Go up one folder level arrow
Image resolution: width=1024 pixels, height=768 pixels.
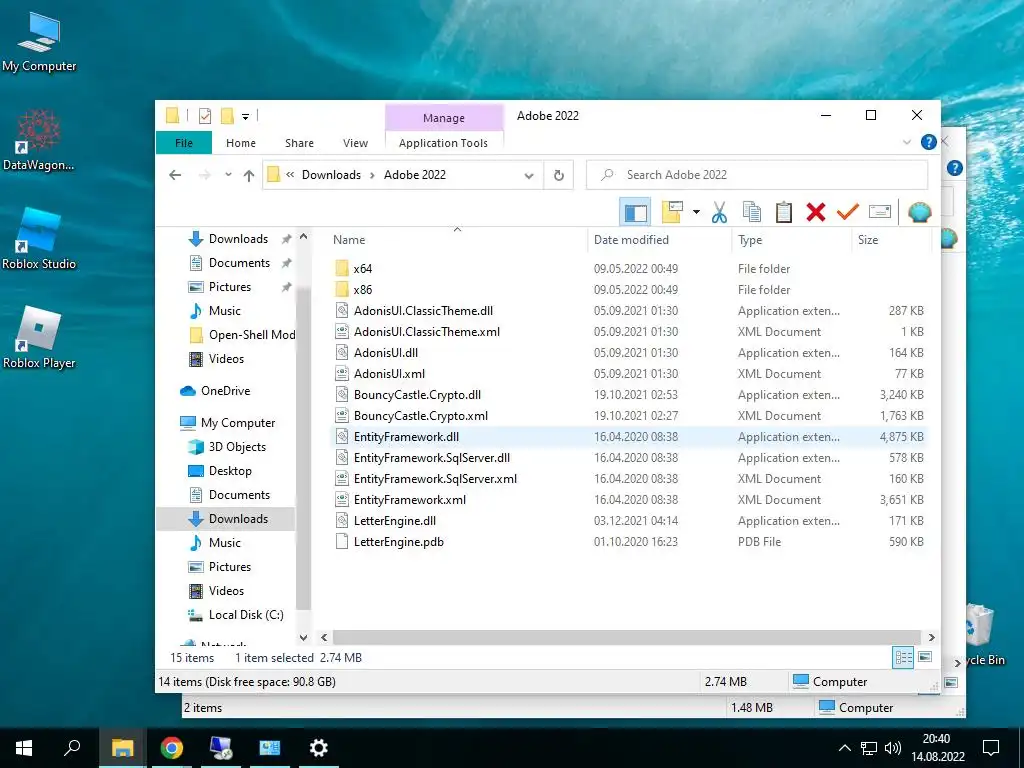pyautogui.click(x=249, y=175)
